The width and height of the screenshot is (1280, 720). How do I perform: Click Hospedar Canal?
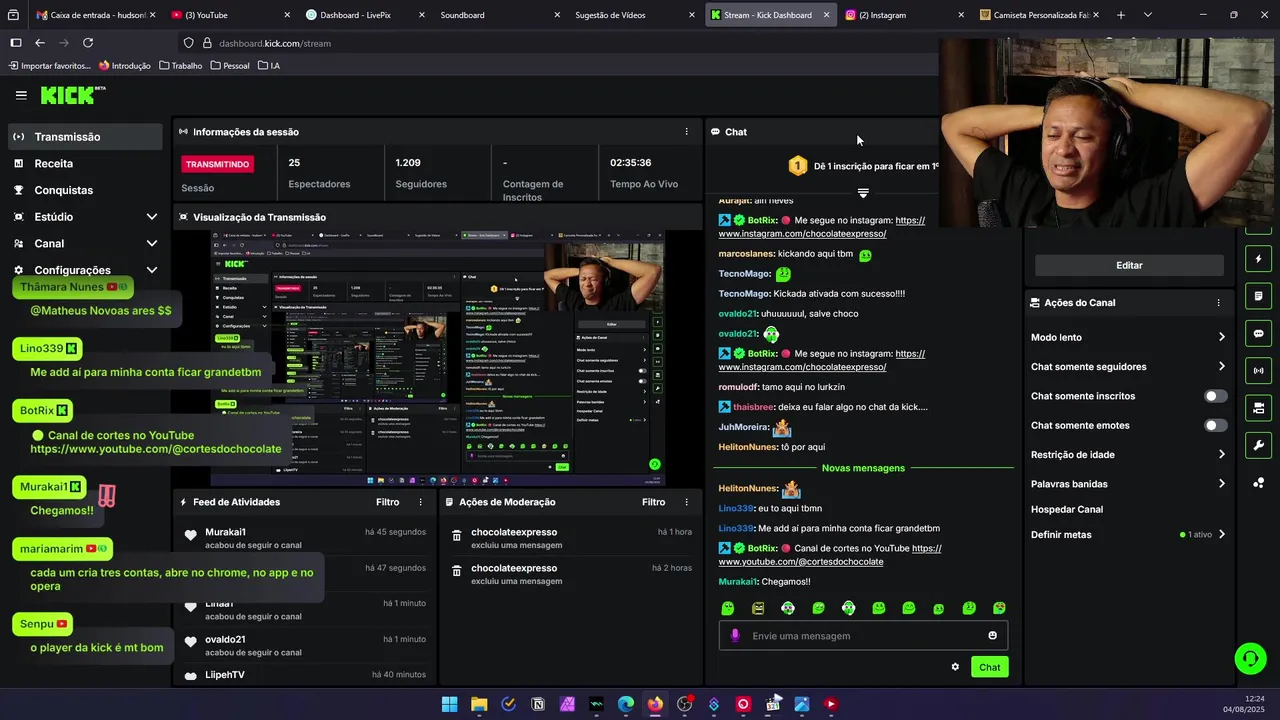pyautogui.click(x=1067, y=509)
